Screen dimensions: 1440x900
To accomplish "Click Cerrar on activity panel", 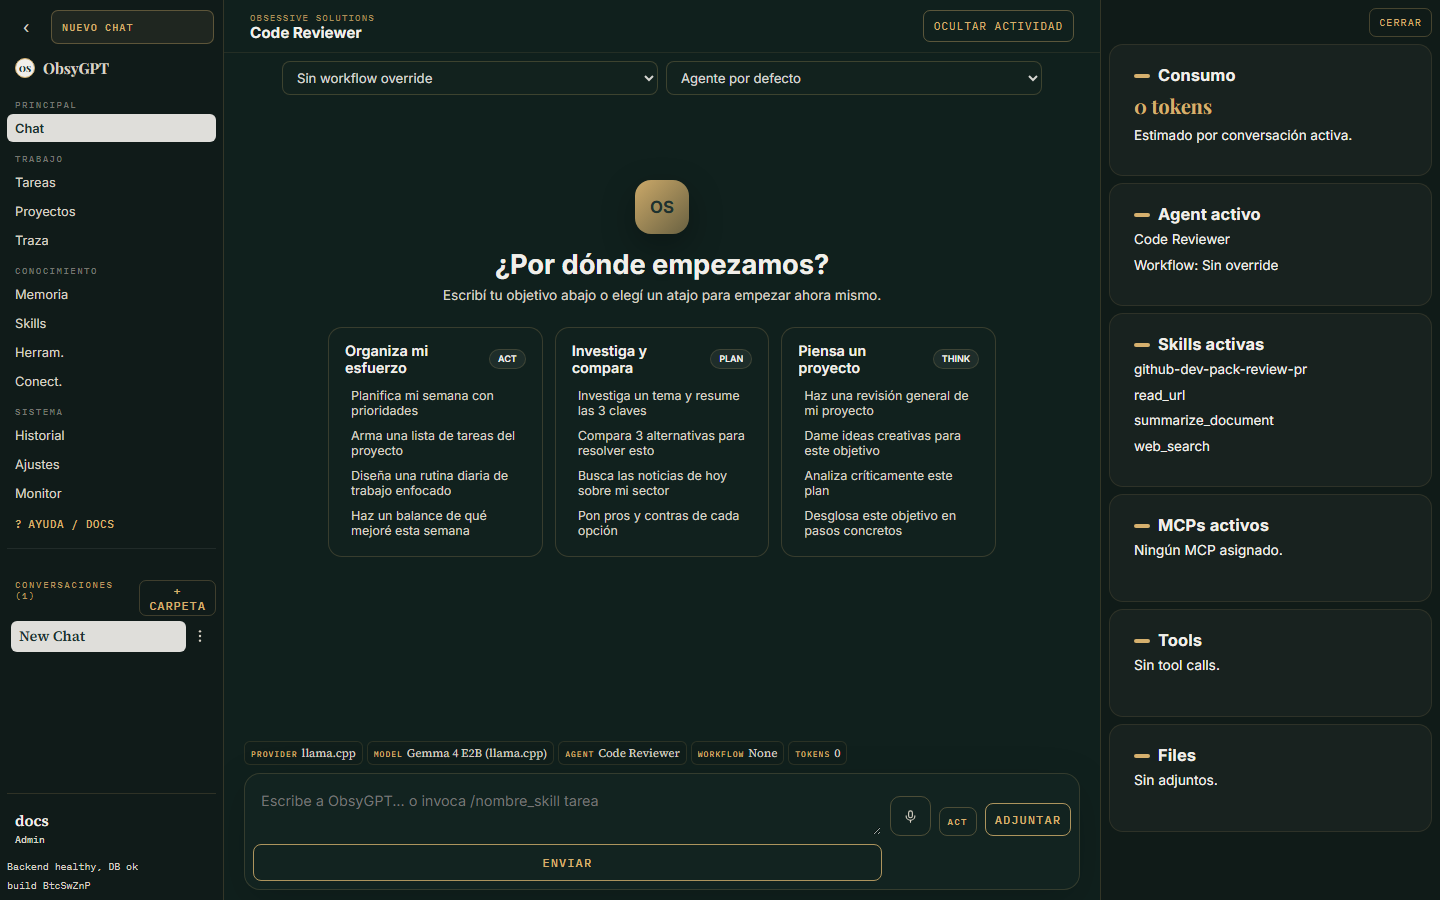I will pyautogui.click(x=1400, y=22).
